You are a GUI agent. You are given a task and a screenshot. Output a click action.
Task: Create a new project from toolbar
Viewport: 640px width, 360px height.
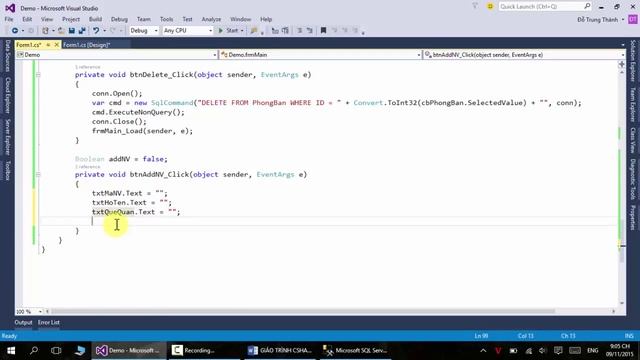tap(45, 31)
